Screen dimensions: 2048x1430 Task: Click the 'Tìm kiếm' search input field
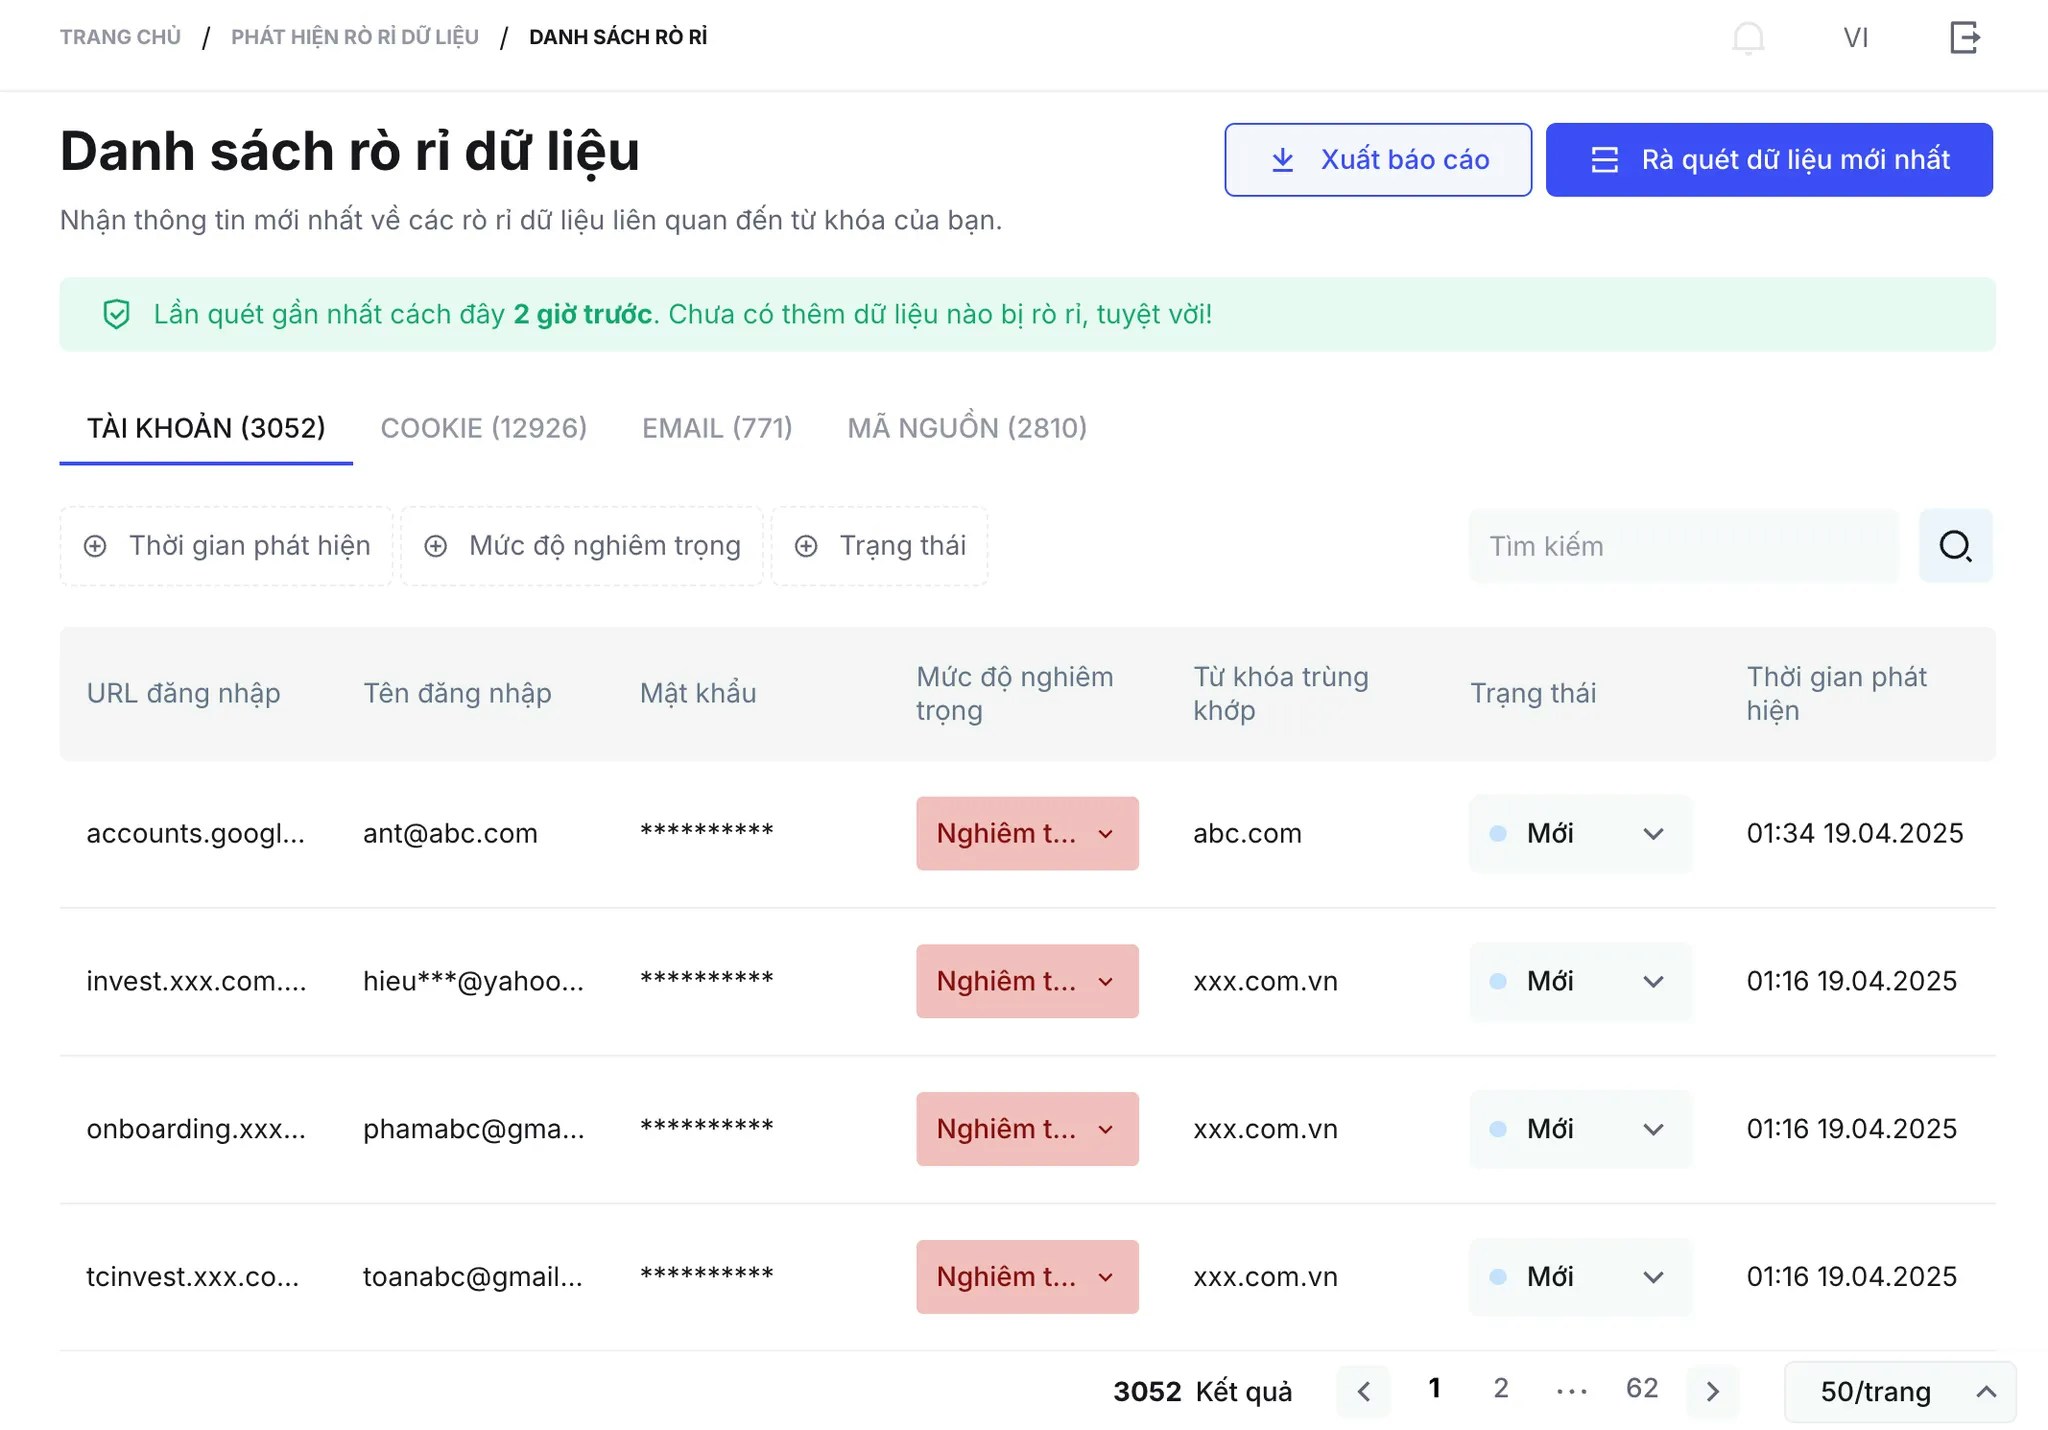(1684, 546)
